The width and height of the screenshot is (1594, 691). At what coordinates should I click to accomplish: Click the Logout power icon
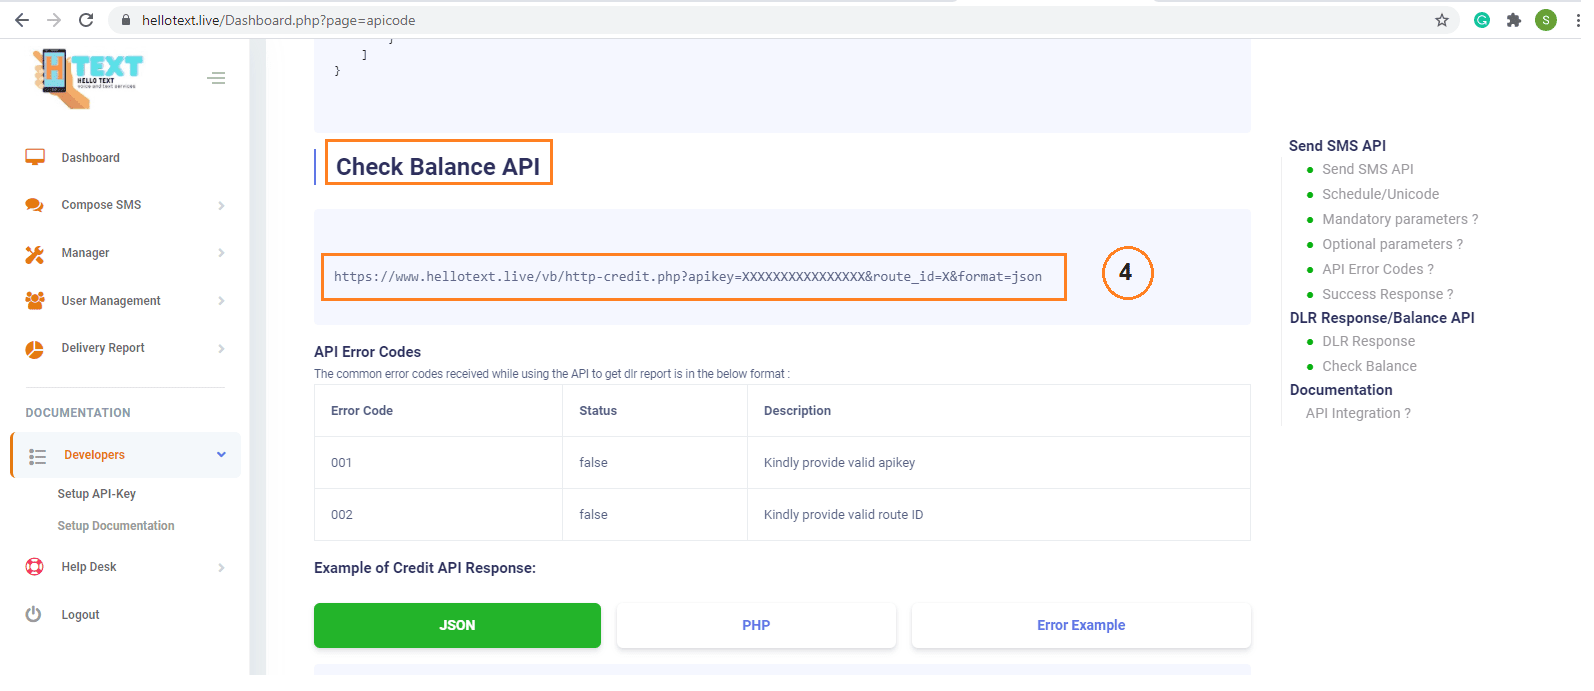[x=34, y=614]
